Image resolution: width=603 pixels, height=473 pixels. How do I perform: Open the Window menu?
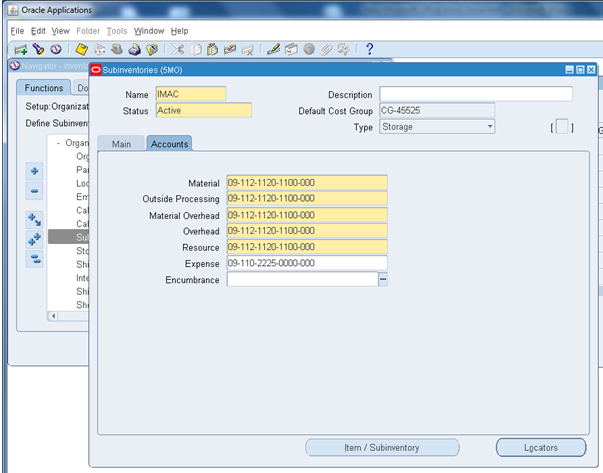[x=149, y=31]
